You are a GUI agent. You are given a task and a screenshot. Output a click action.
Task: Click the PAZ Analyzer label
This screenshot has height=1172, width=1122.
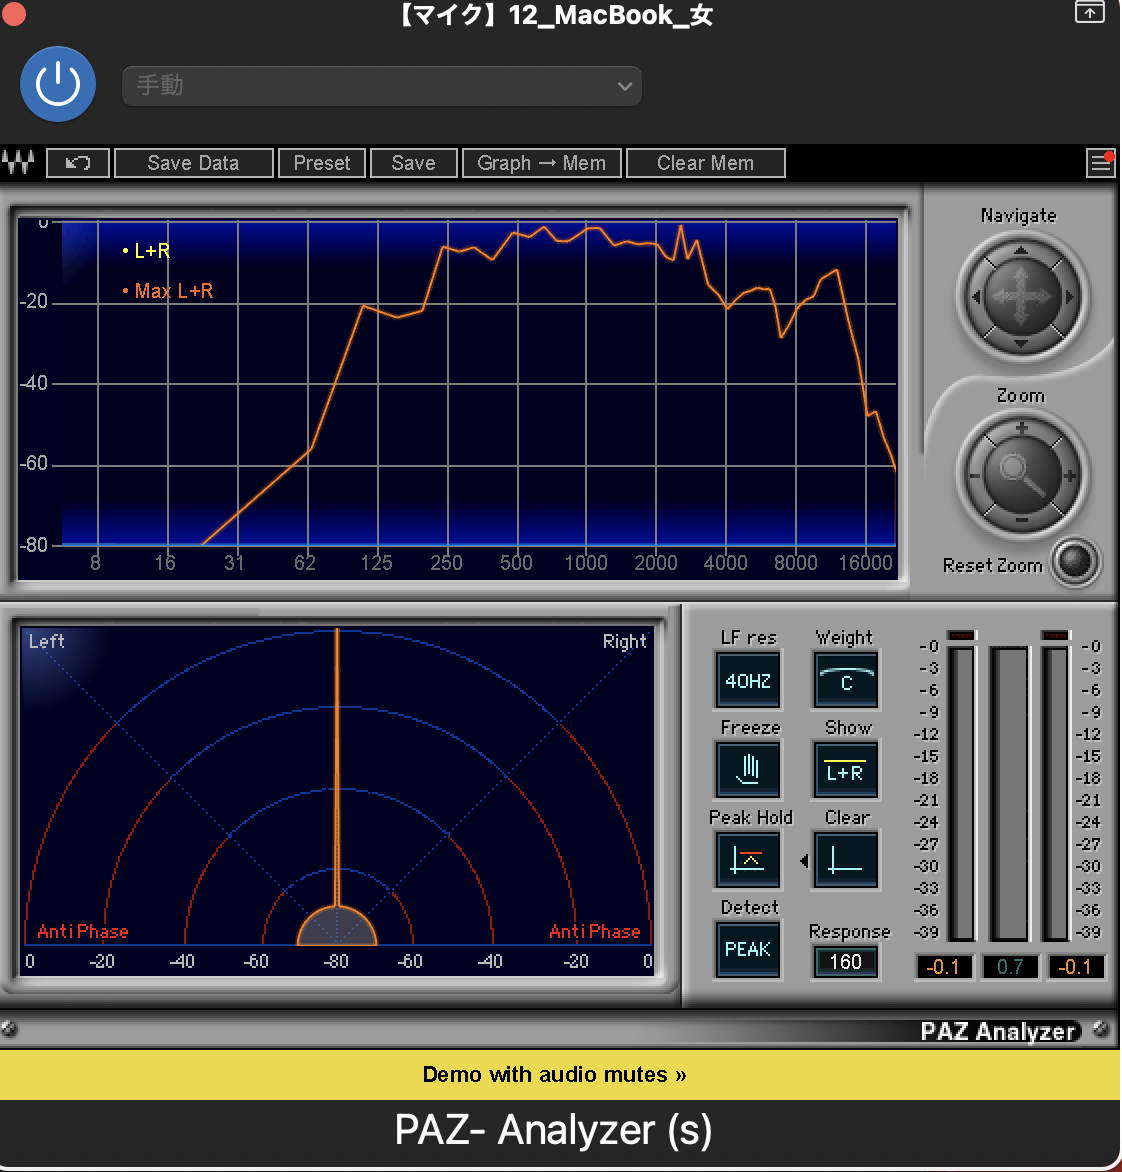pos(1000,1031)
